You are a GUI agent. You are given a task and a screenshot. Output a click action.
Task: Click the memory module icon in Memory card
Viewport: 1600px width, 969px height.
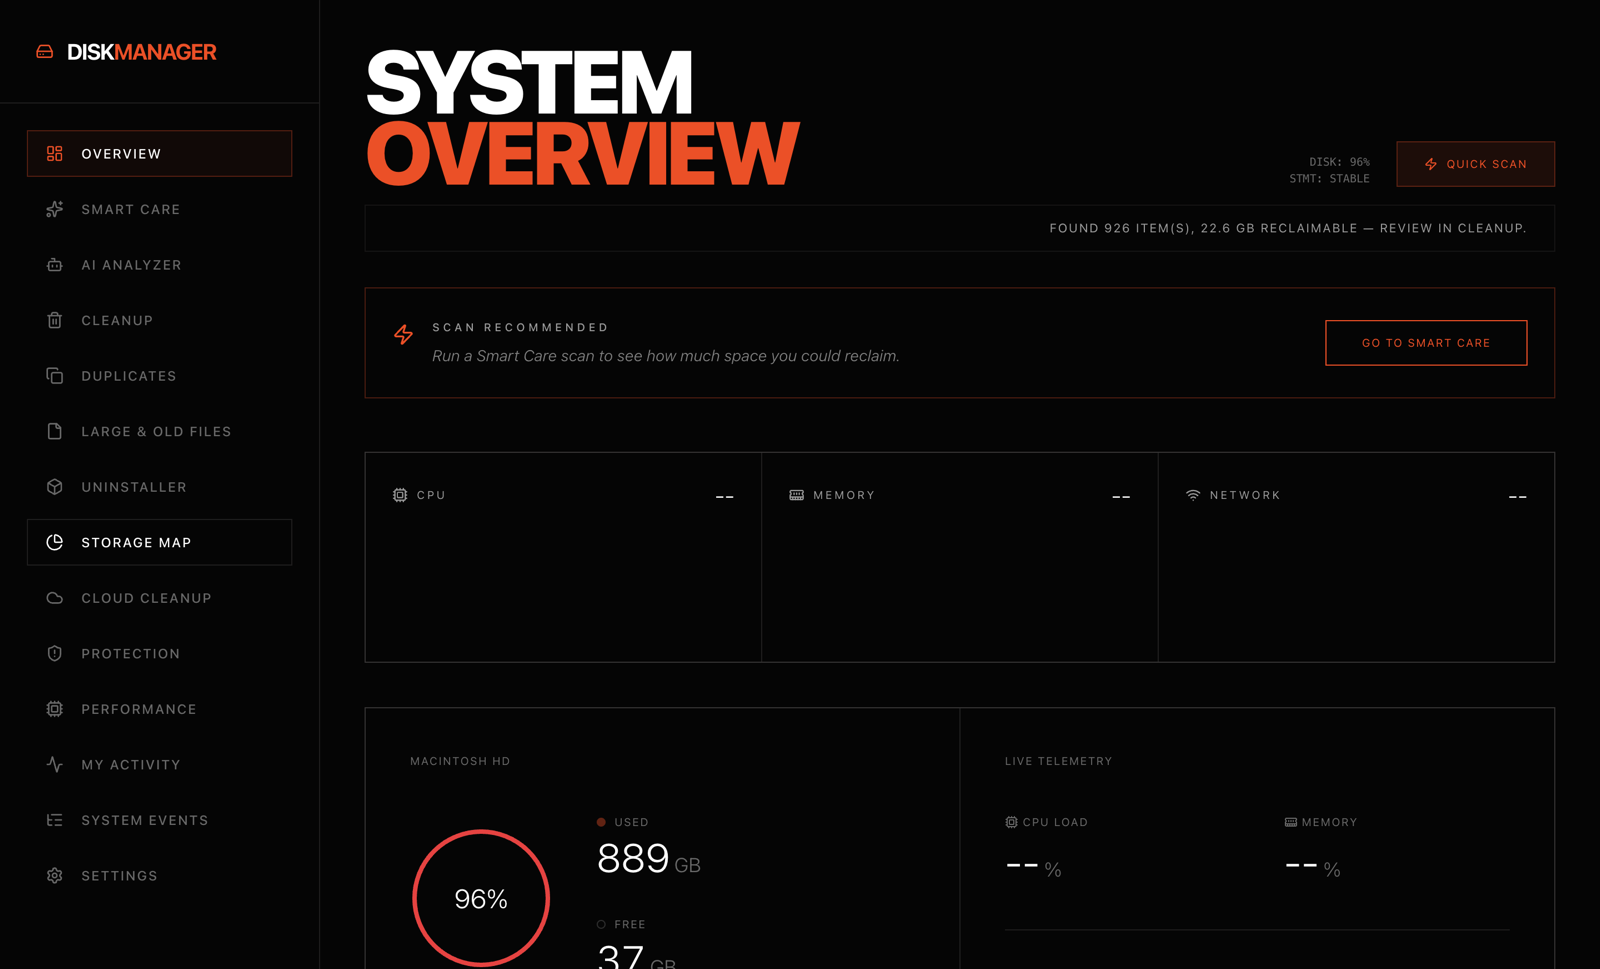pos(797,495)
